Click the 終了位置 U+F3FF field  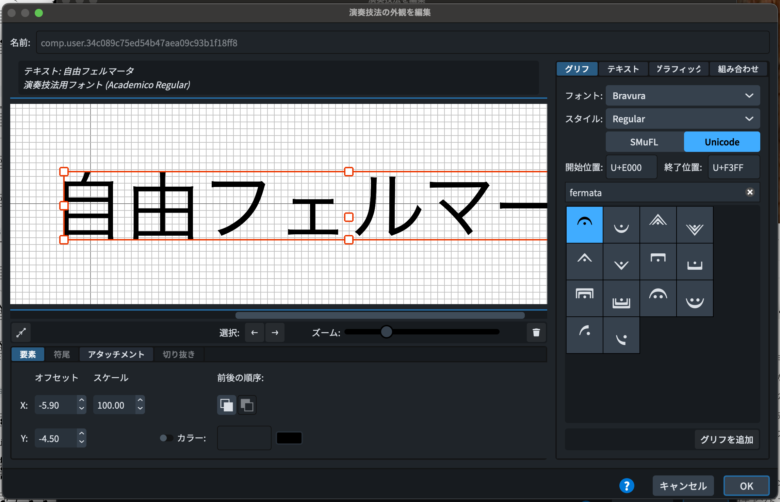click(734, 168)
